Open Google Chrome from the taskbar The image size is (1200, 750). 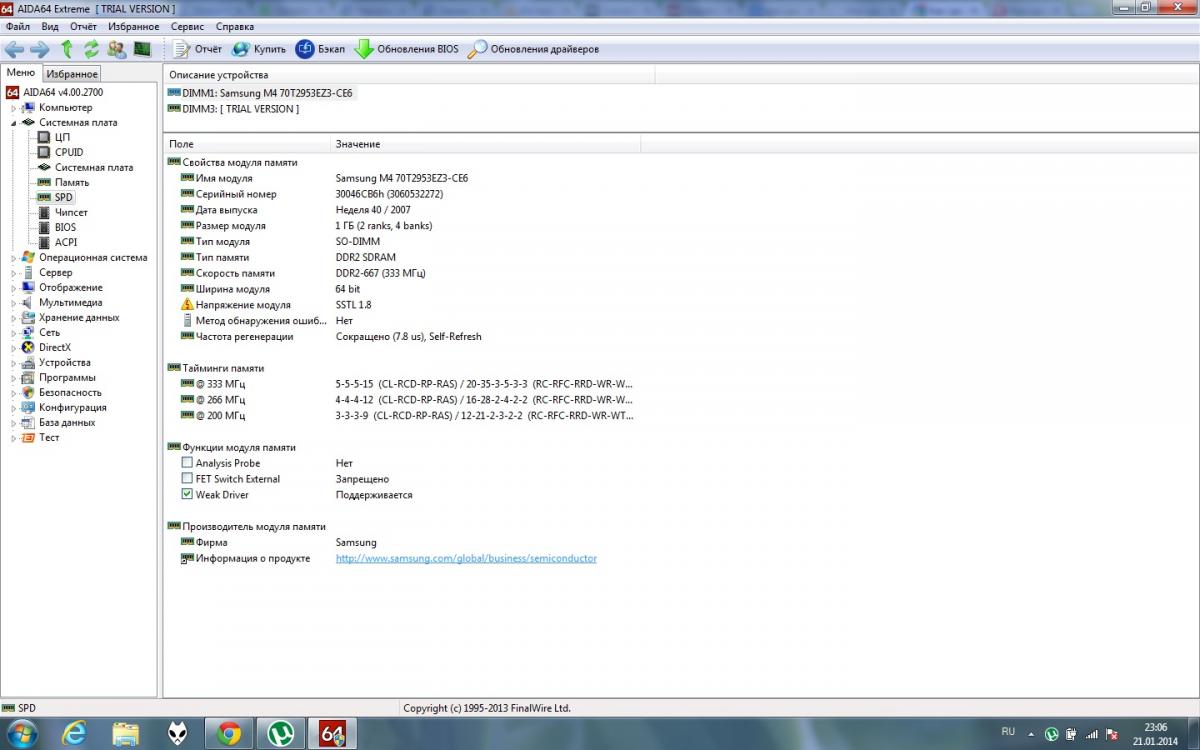(x=228, y=734)
